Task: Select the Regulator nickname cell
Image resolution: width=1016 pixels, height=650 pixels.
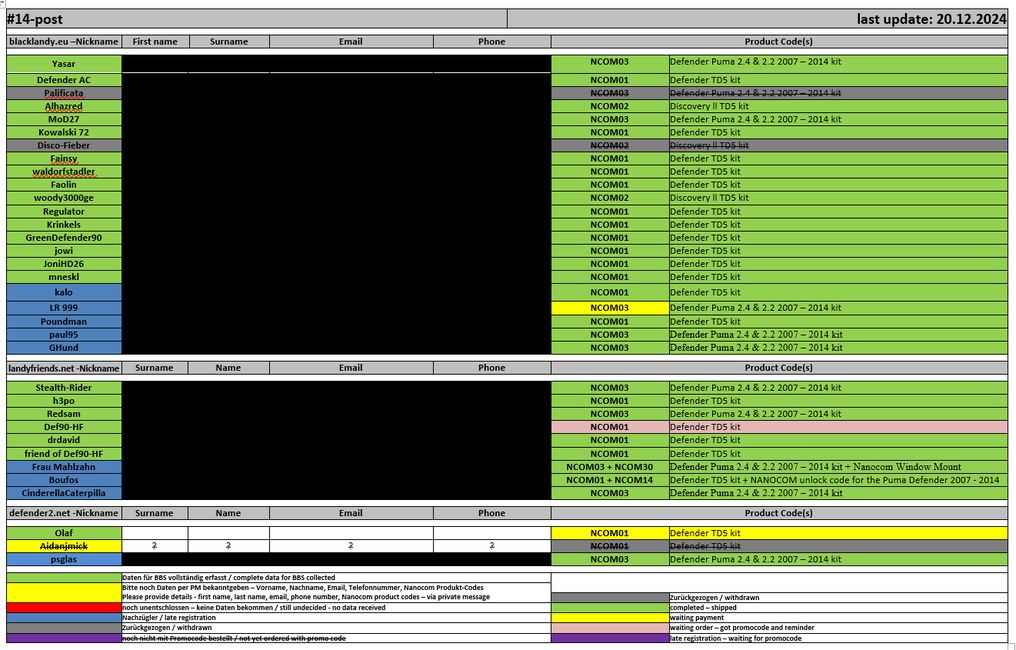Action: 64,212
